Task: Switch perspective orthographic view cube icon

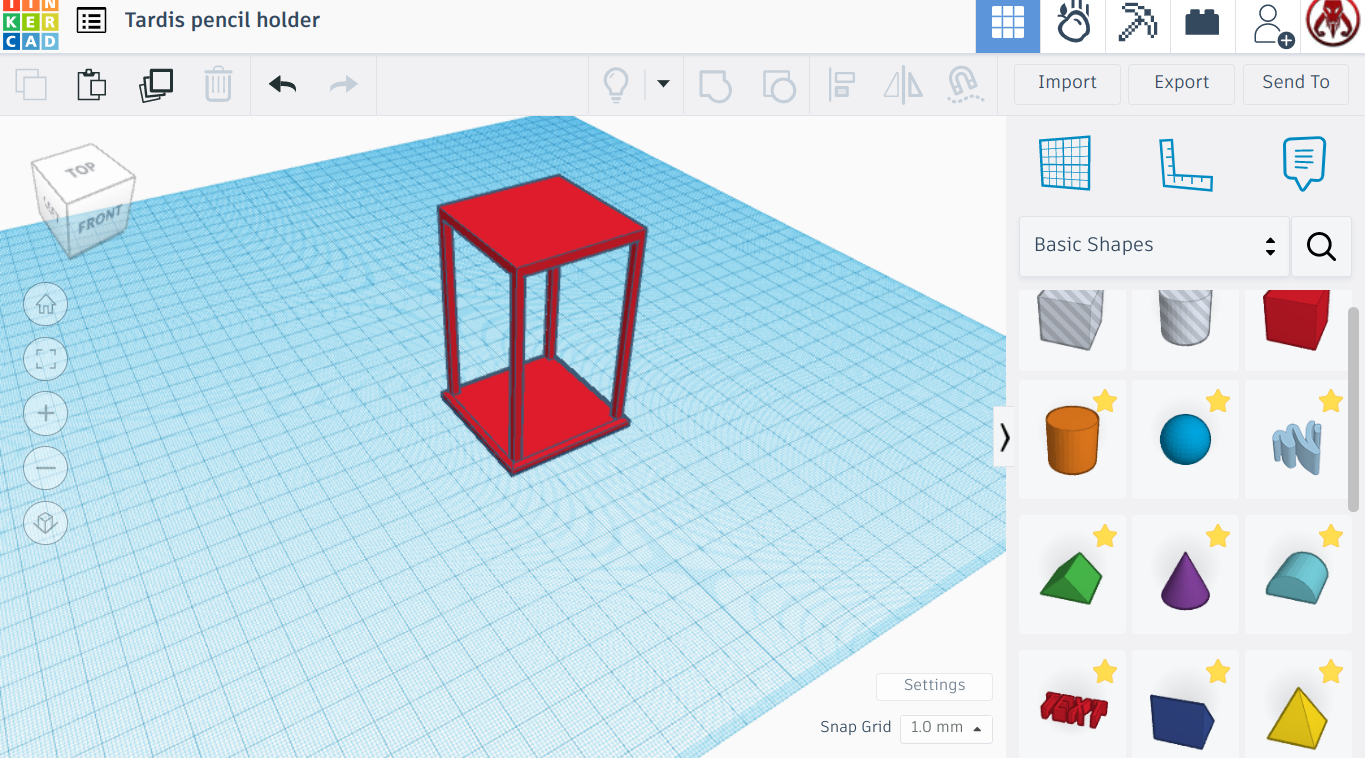Action: [x=46, y=522]
